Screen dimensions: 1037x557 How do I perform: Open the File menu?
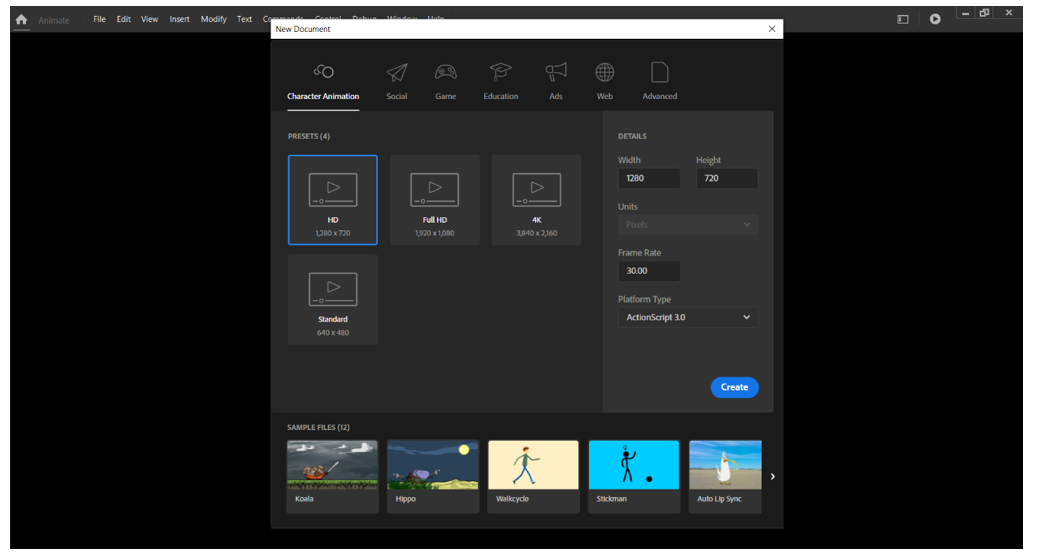99,19
